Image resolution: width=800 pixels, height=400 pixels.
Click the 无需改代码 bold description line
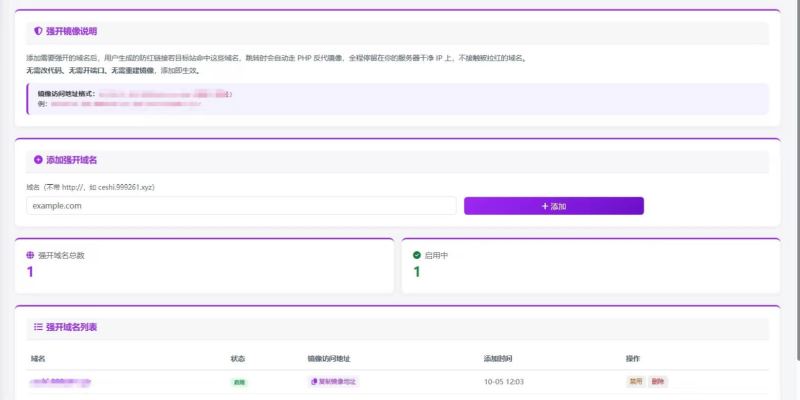click(x=112, y=70)
